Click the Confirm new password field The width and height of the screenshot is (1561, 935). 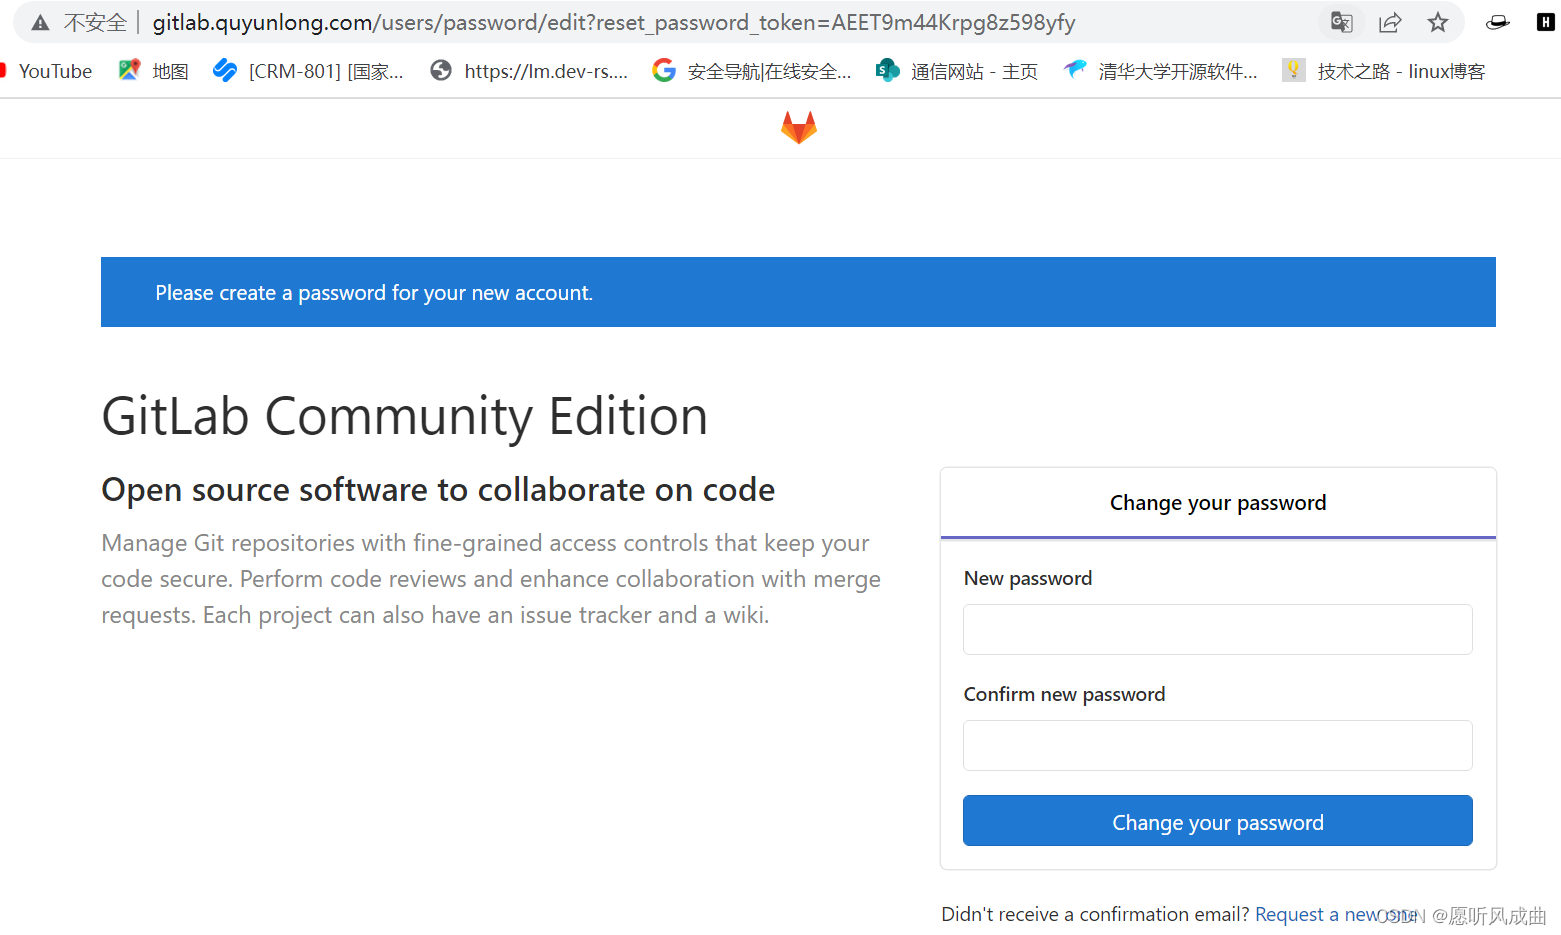(x=1217, y=745)
